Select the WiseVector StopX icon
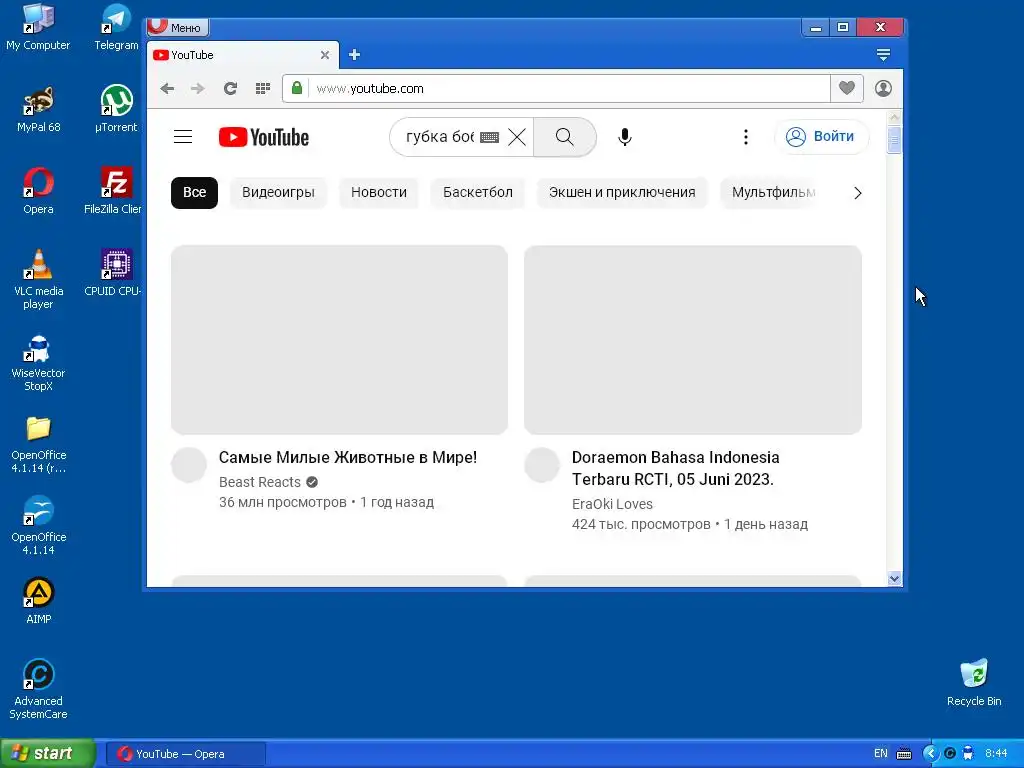The height and width of the screenshot is (768, 1024). [38, 362]
